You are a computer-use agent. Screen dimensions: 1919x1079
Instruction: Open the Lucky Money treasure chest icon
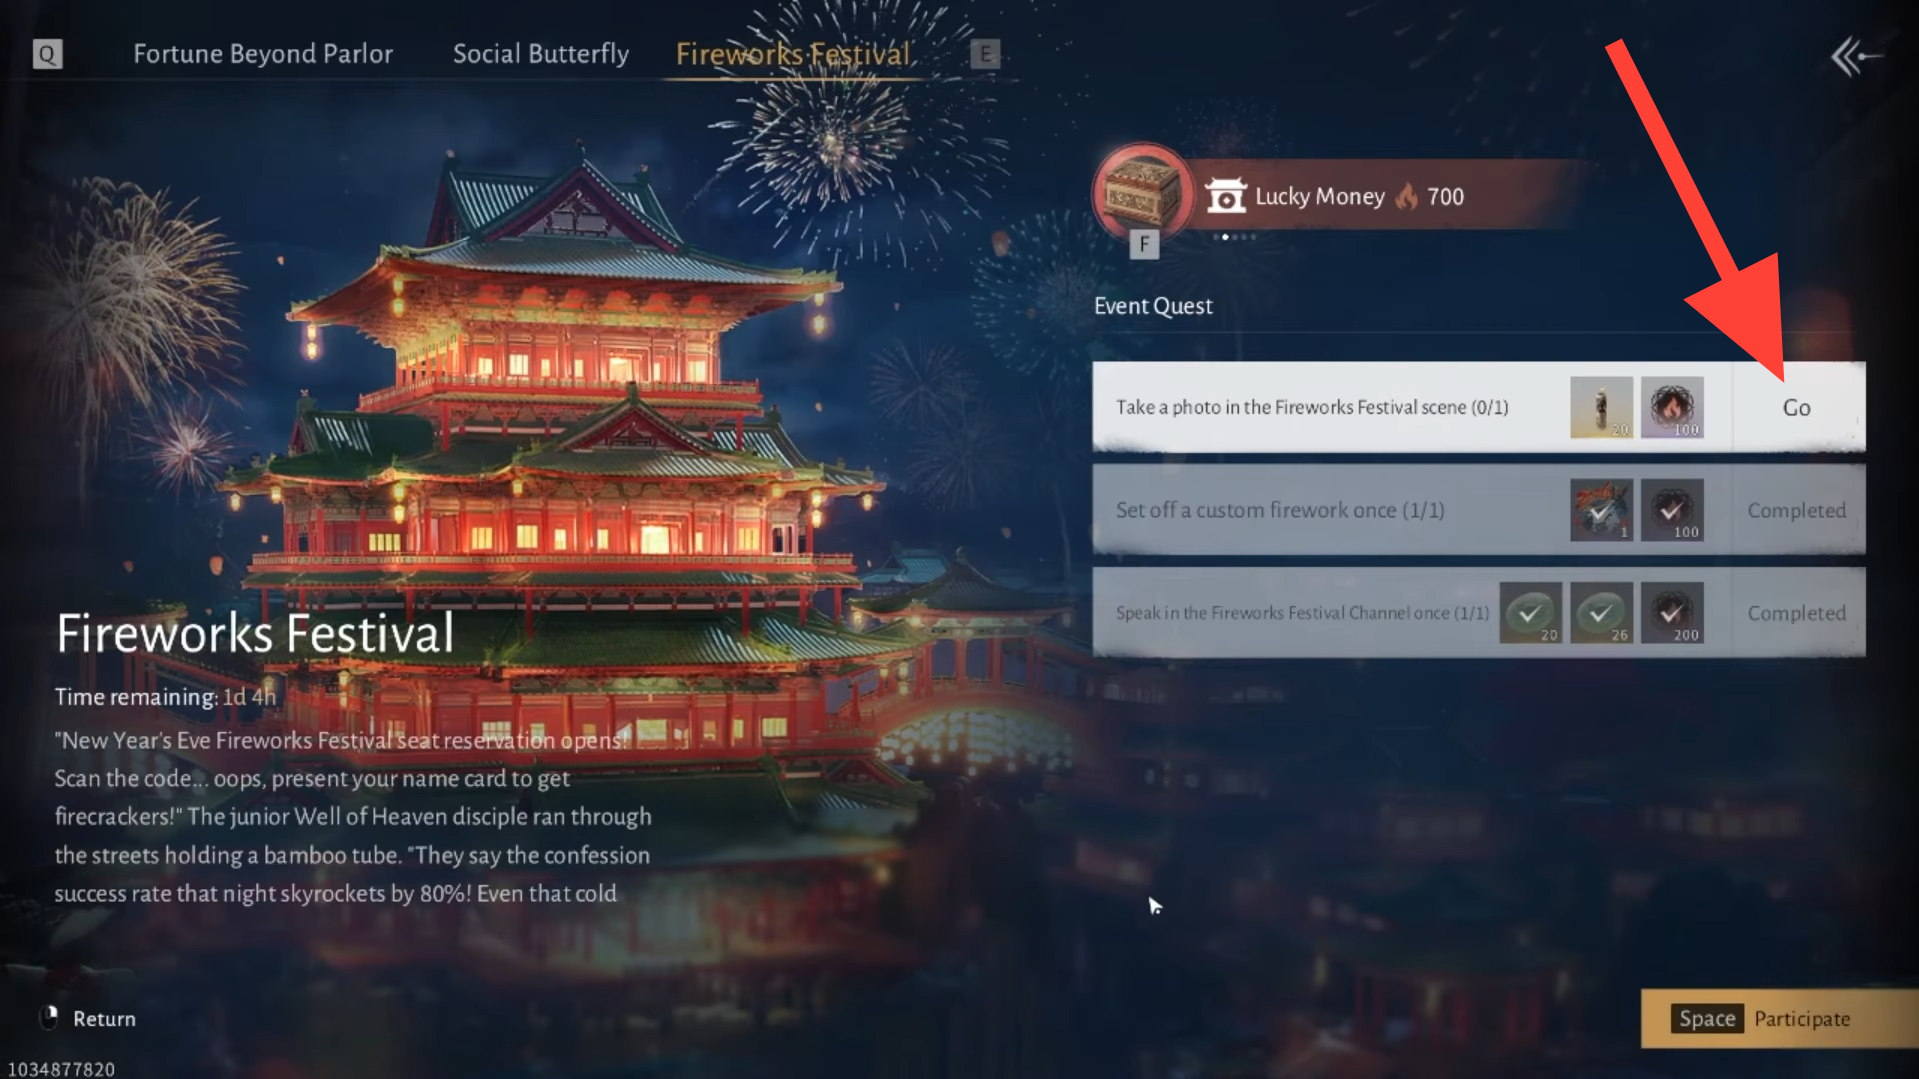point(1142,192)
